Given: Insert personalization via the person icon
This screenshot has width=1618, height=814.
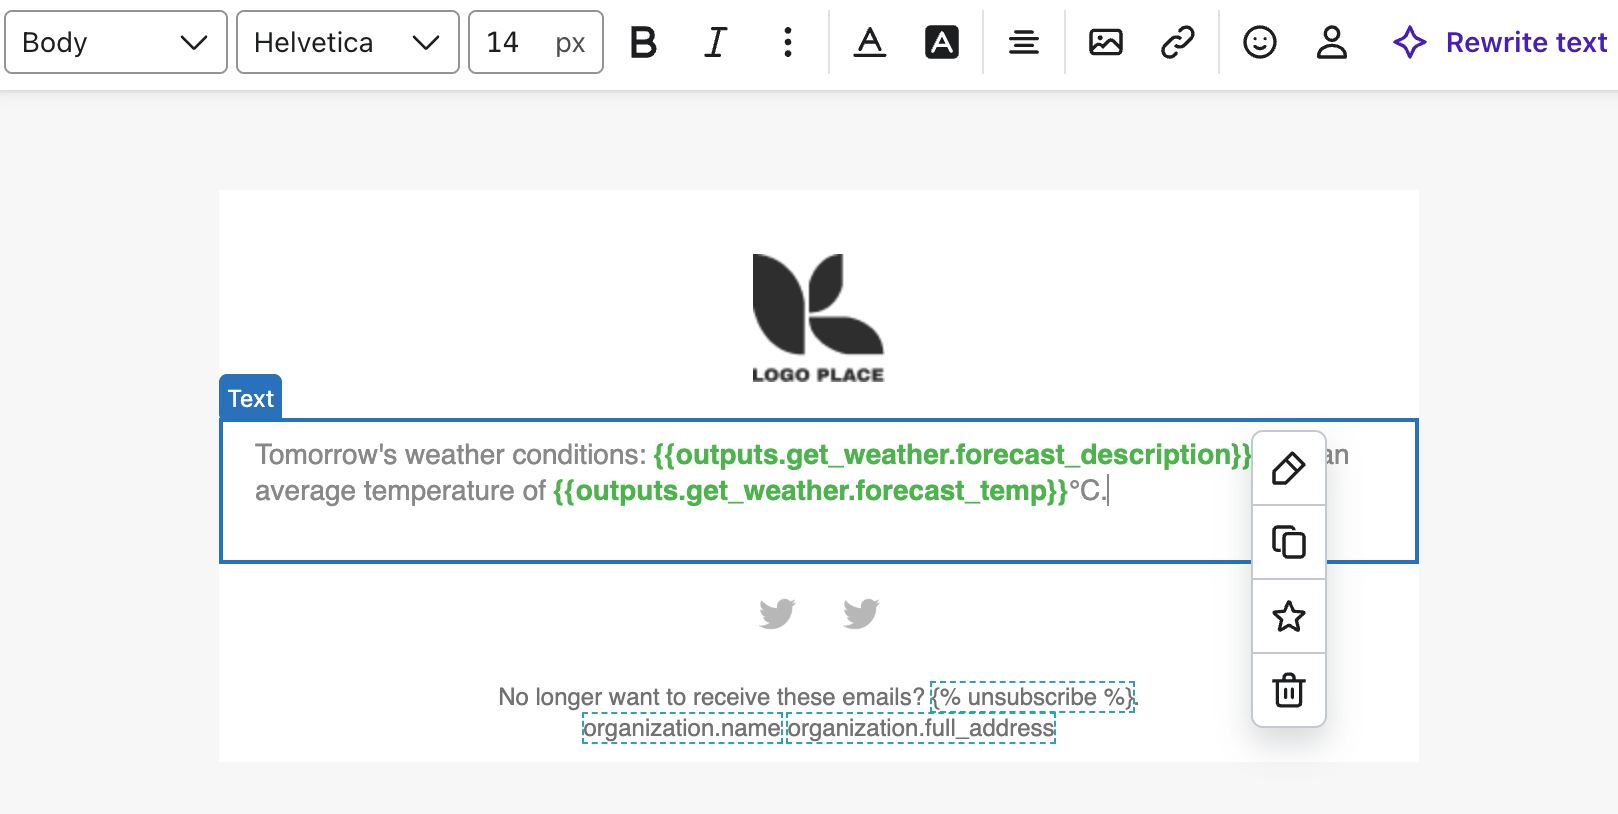Looking at the screenshot, I should pos(1331,42).
